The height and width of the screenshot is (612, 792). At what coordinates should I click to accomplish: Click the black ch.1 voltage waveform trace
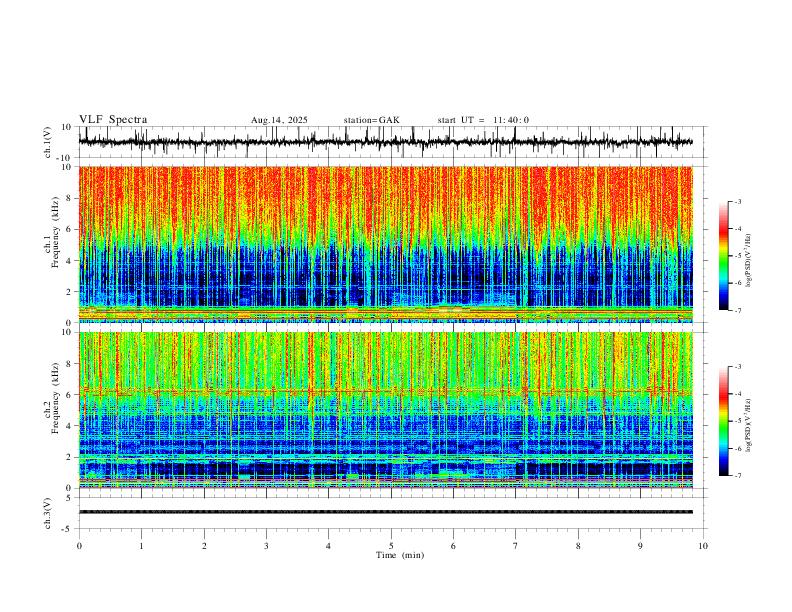click(x=385, y=142)
